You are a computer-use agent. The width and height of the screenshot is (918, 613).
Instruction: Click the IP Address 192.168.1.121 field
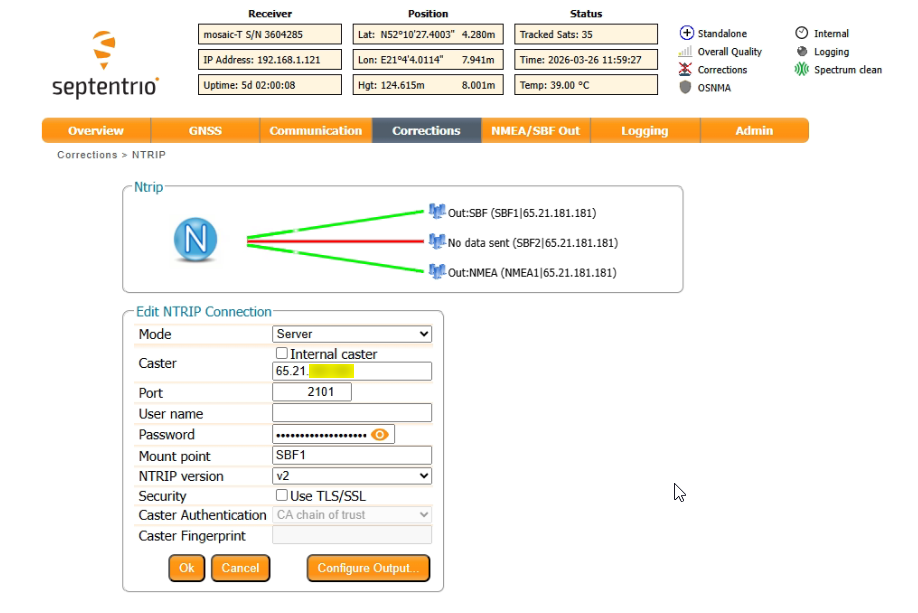point(270,60)
